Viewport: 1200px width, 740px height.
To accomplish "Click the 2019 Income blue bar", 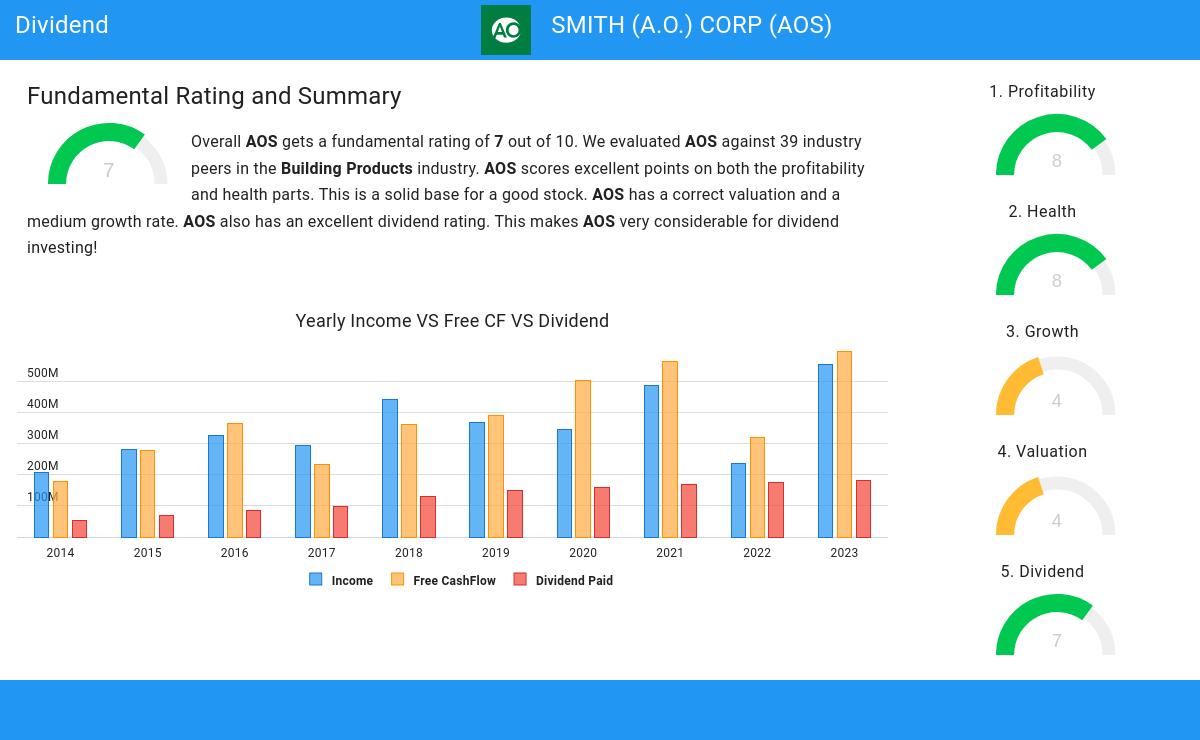I will pyautogui.click(x=476, y=480).
